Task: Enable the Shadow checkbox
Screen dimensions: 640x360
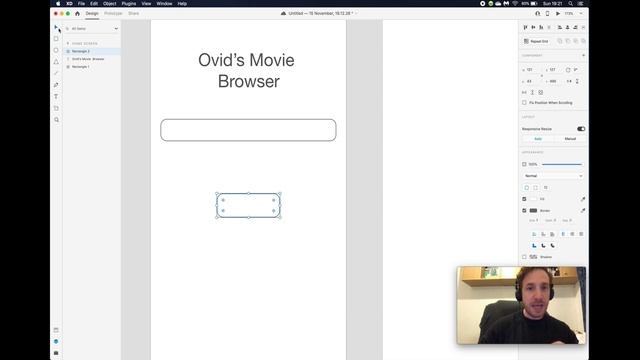Action: pos(524,257)
